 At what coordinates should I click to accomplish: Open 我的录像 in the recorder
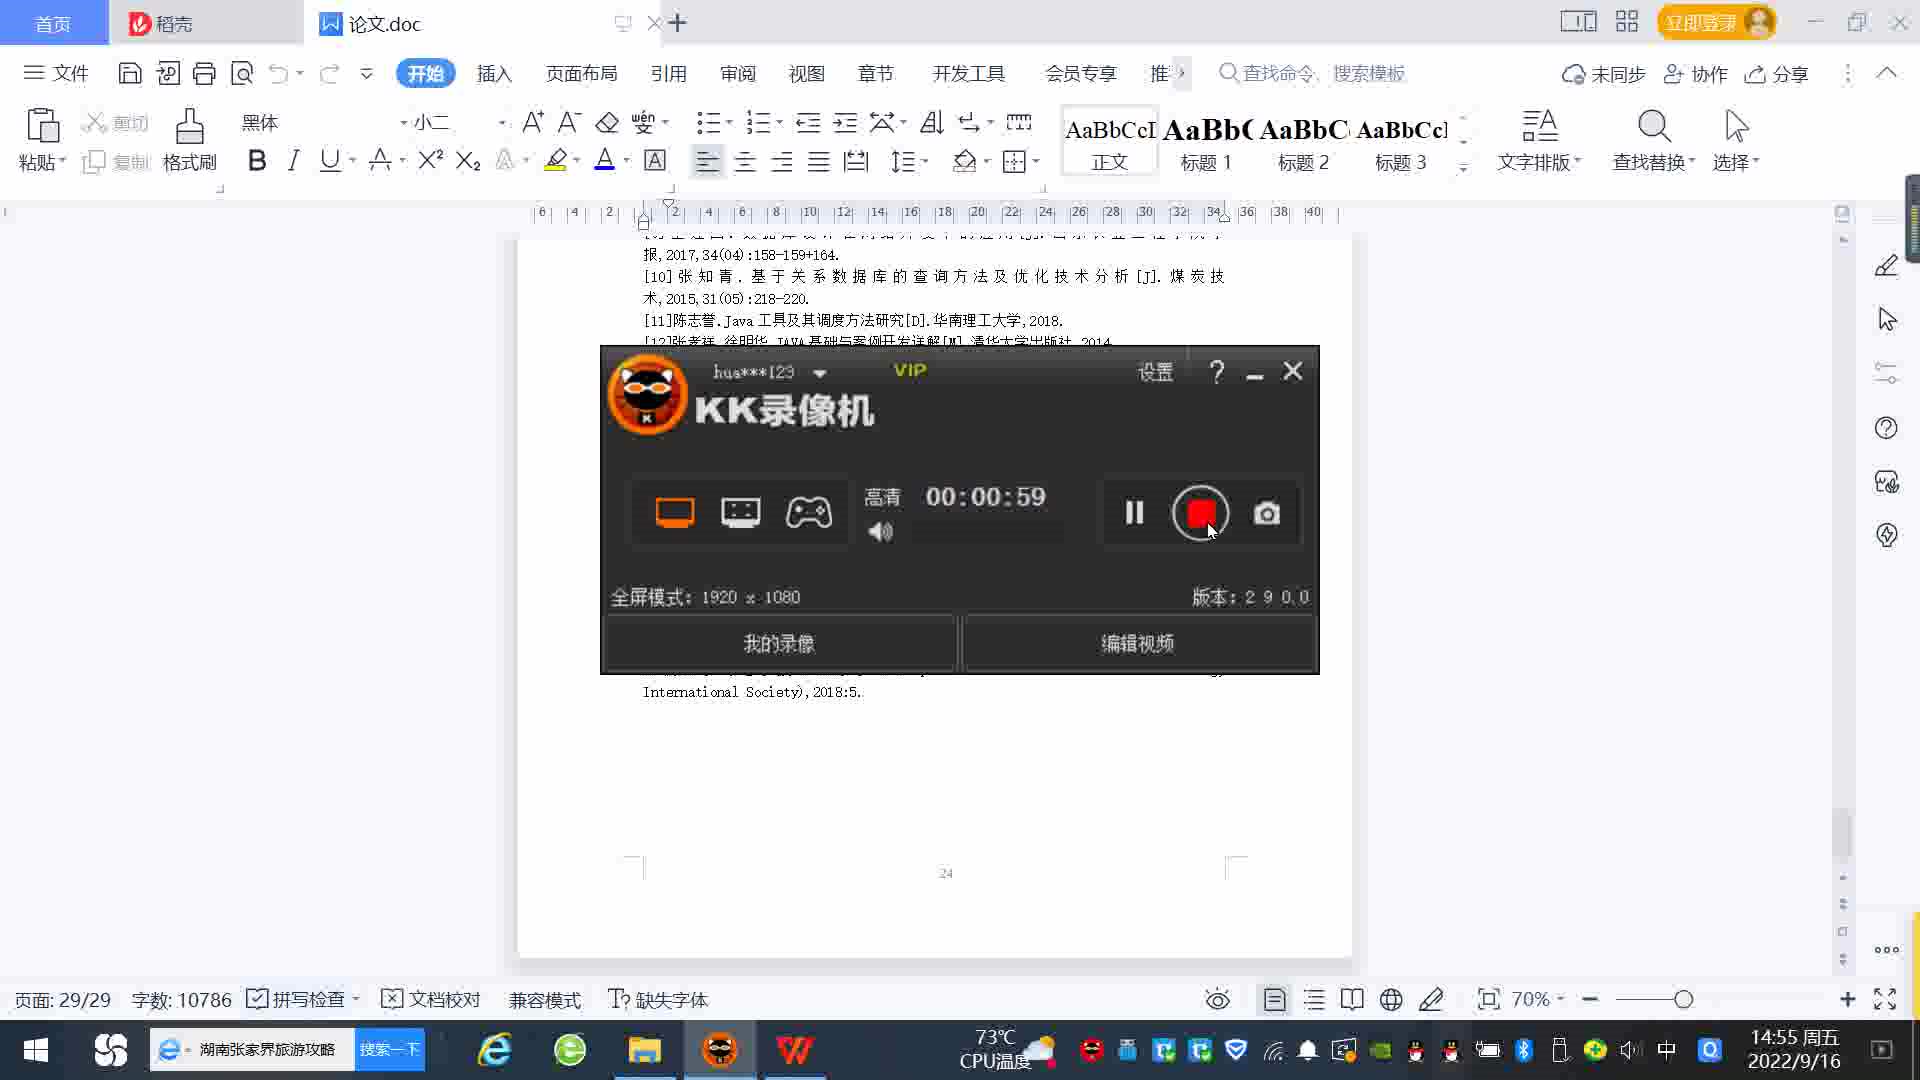[x=779, y=644]
